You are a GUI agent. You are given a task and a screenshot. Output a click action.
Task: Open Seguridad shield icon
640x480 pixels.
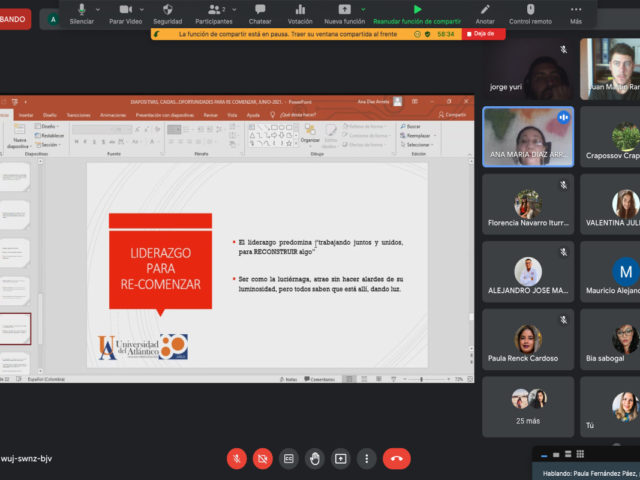point(168,9)
